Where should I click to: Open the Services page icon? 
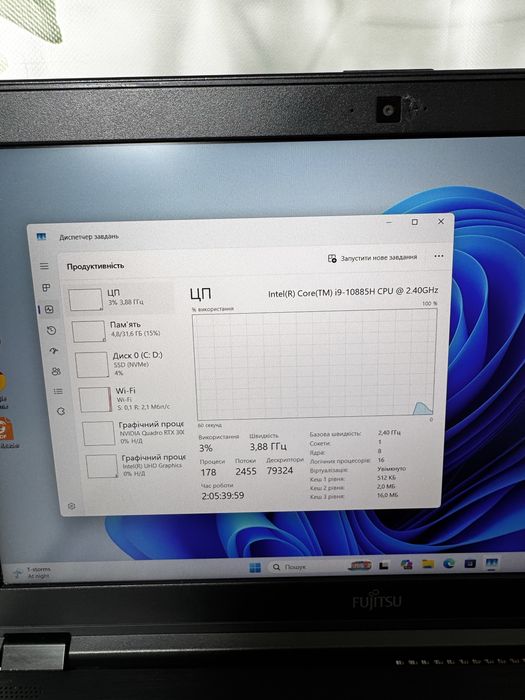[x=61, y=411]
